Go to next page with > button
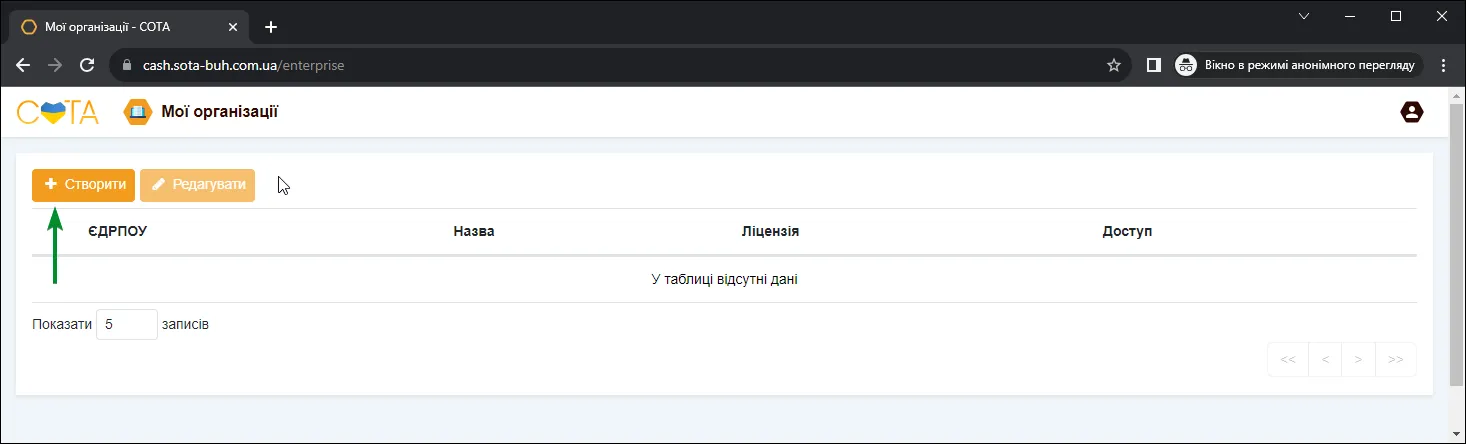The image size is (1466, 444). [1358, 359]
